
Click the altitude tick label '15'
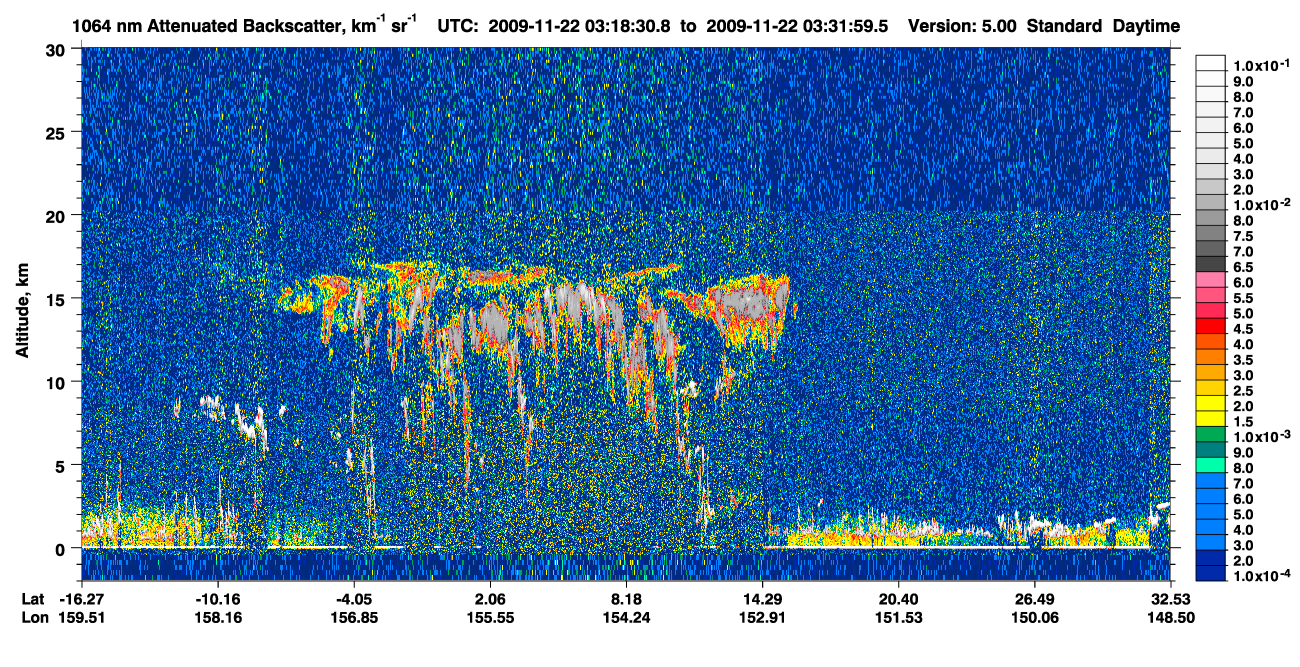pos(59,299)
